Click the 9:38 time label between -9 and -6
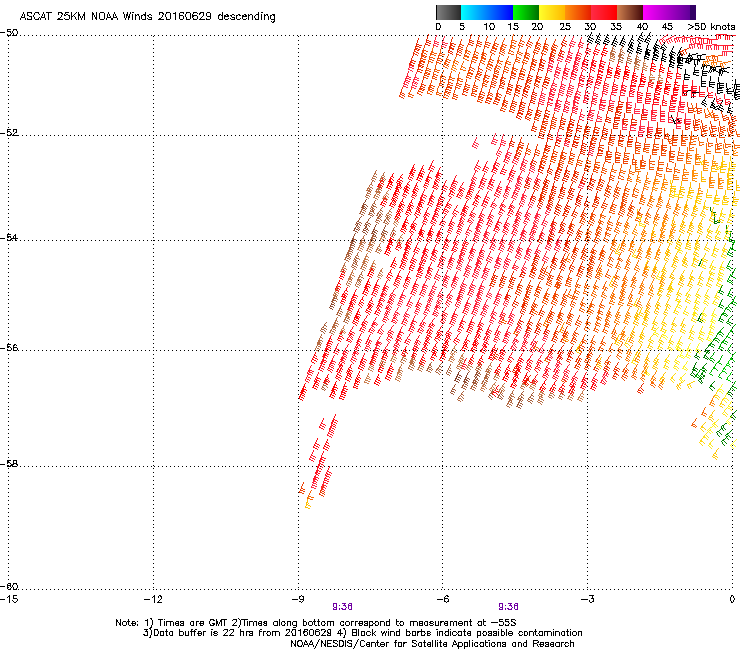 343,607
